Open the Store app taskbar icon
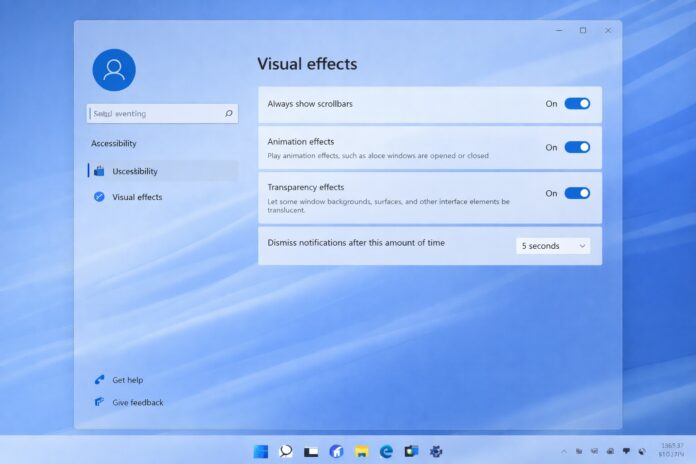696x464 pixels. coord(411,452)
